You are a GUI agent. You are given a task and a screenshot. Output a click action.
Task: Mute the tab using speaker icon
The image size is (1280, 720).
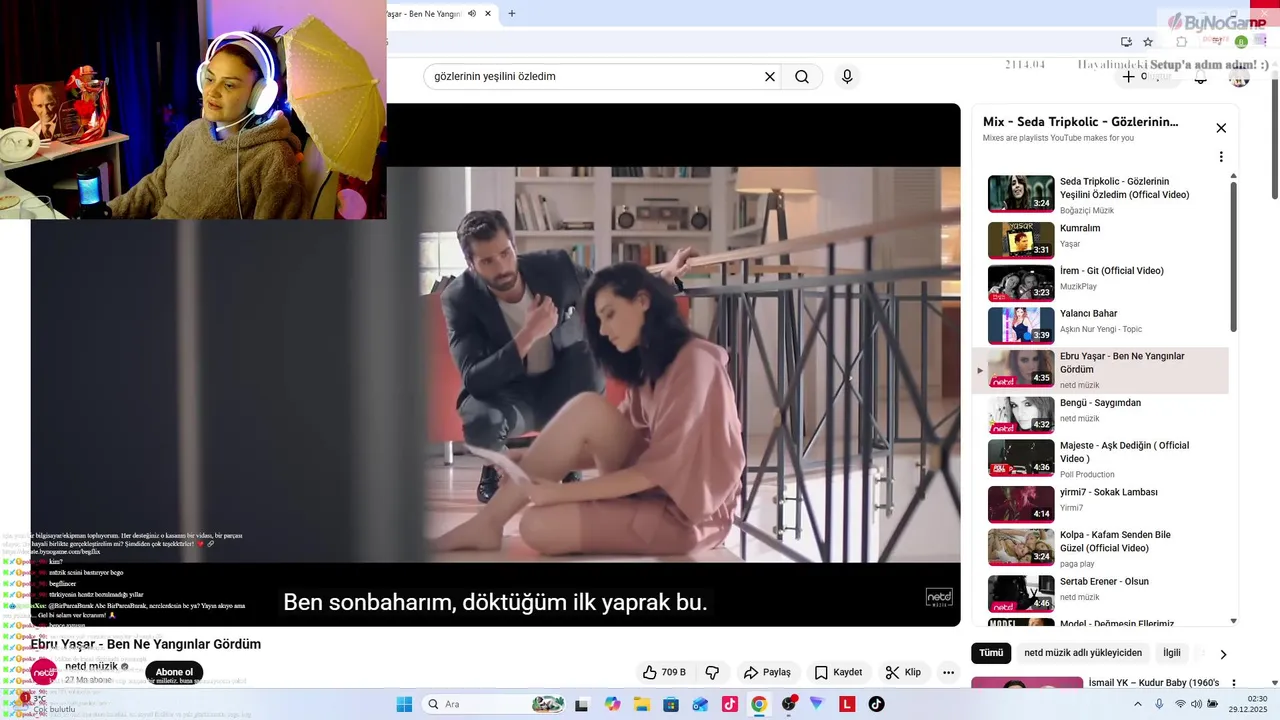point(471,14)
